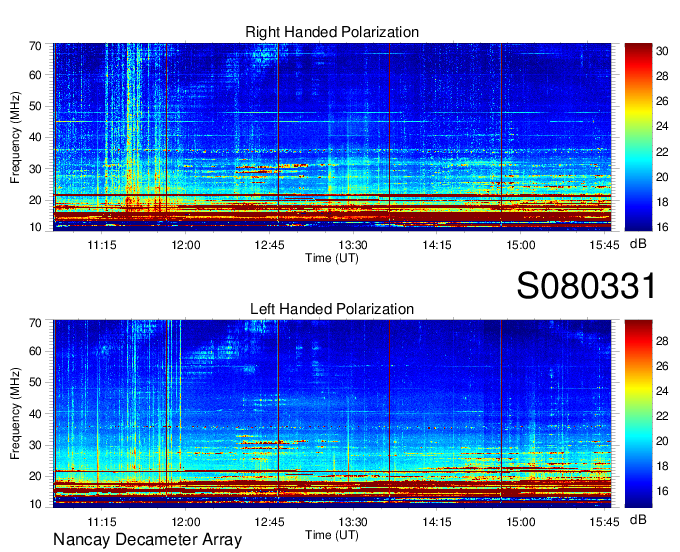
Task: Click the 24 dB label on the lower color bar
Action: click(662, 391)
